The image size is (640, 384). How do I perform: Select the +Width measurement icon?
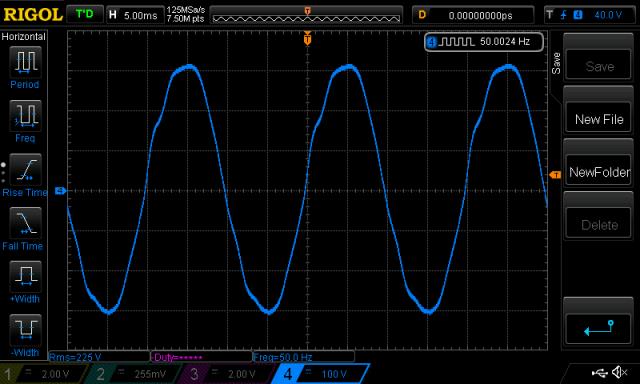[x=25, y=276]
